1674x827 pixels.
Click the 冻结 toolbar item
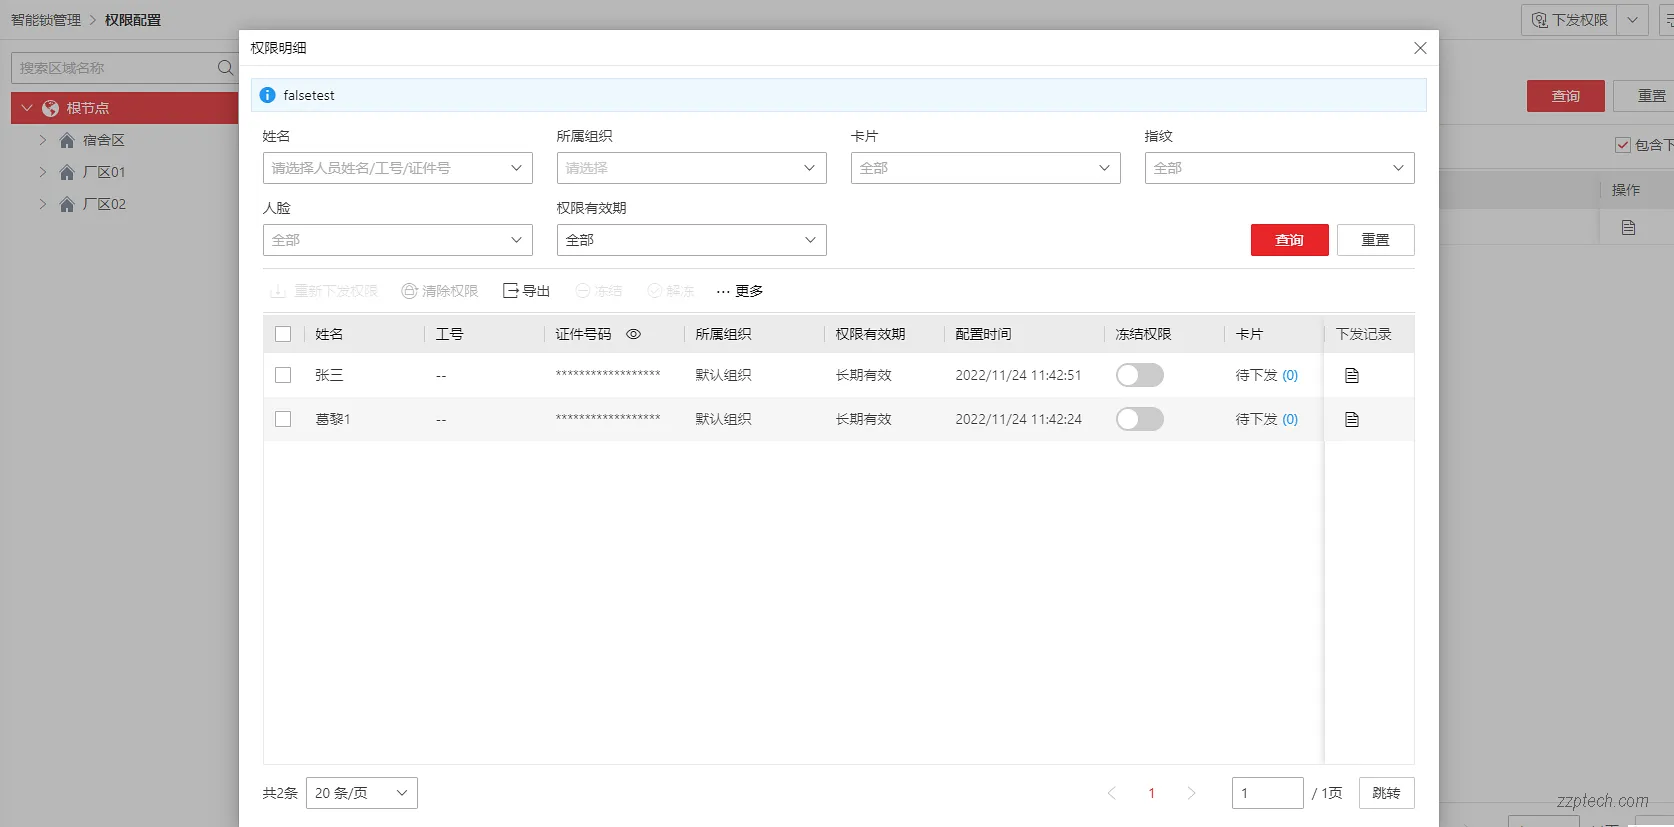coord(598,291)
